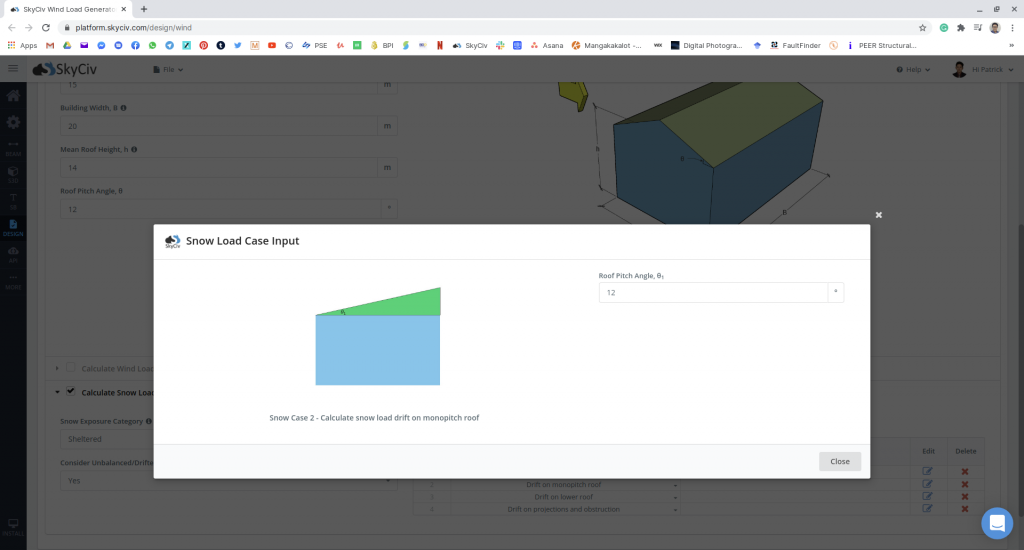
Task: Open Chrome extensions puzzle icon
Action: pyautogui.click(x=960, y=27)
